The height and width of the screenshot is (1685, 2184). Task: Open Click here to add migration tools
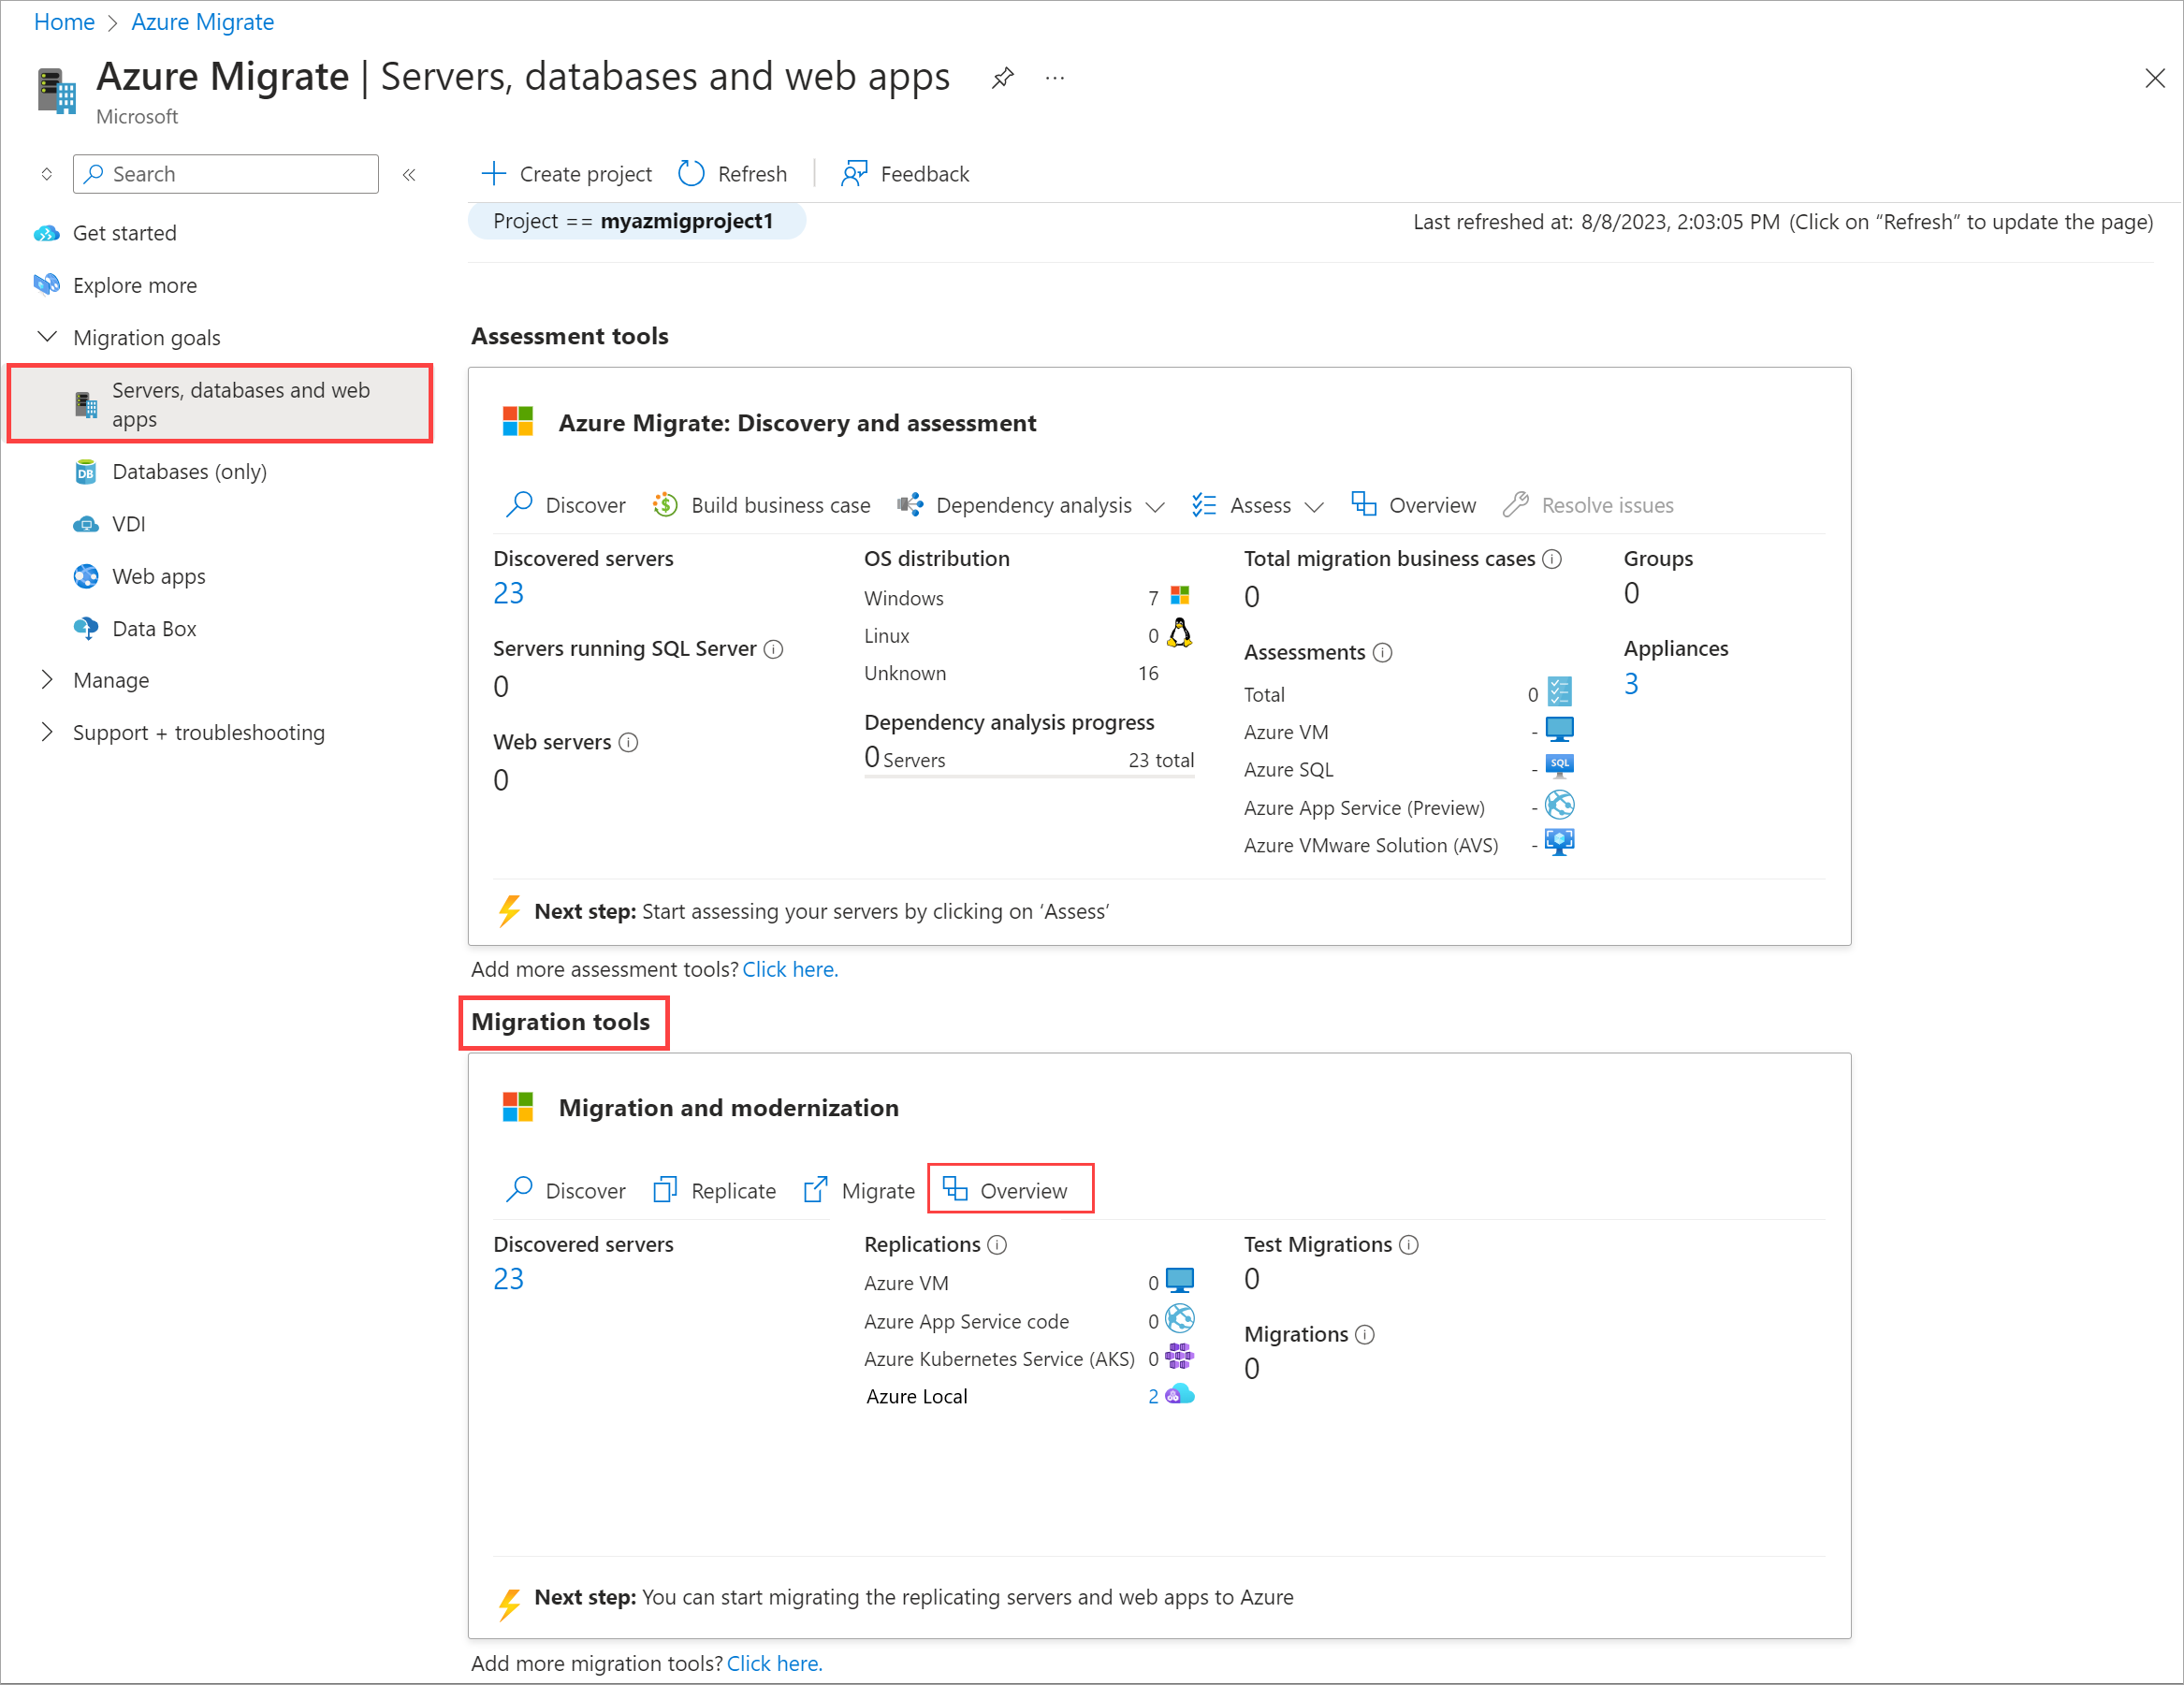(774, 1663)
